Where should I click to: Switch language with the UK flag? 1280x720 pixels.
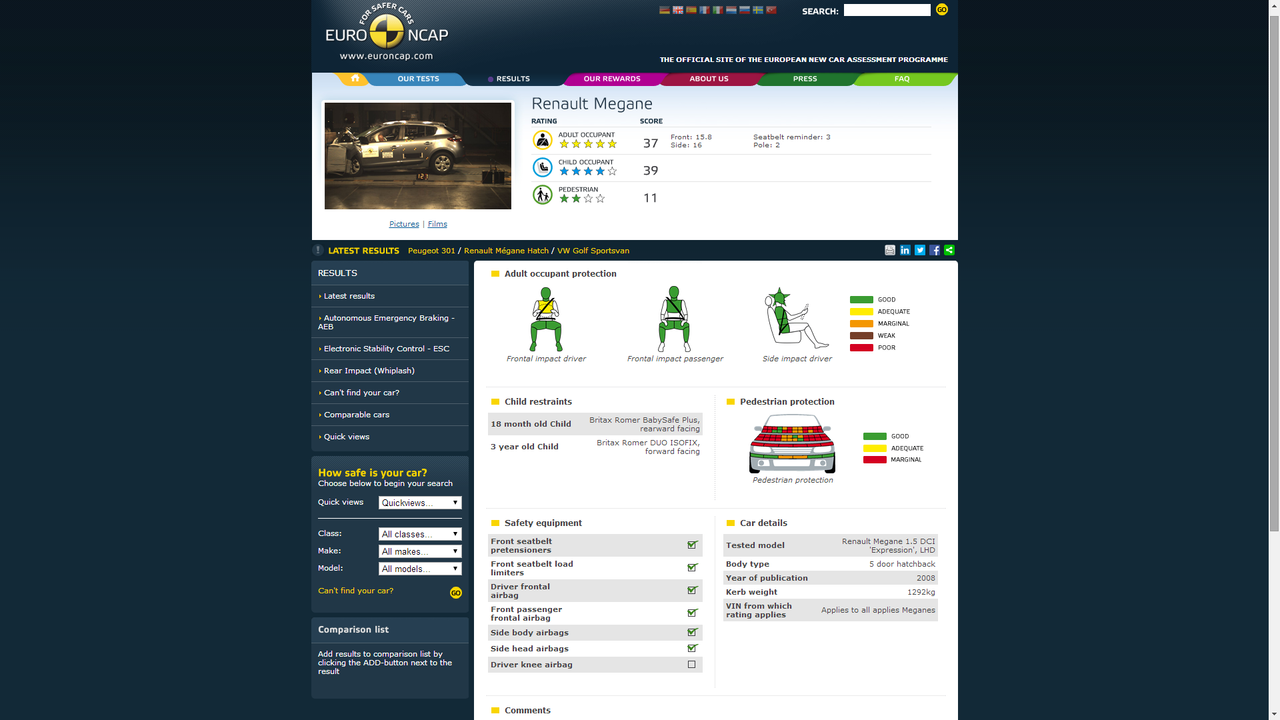pyautogui.click(x=678, y=10)
